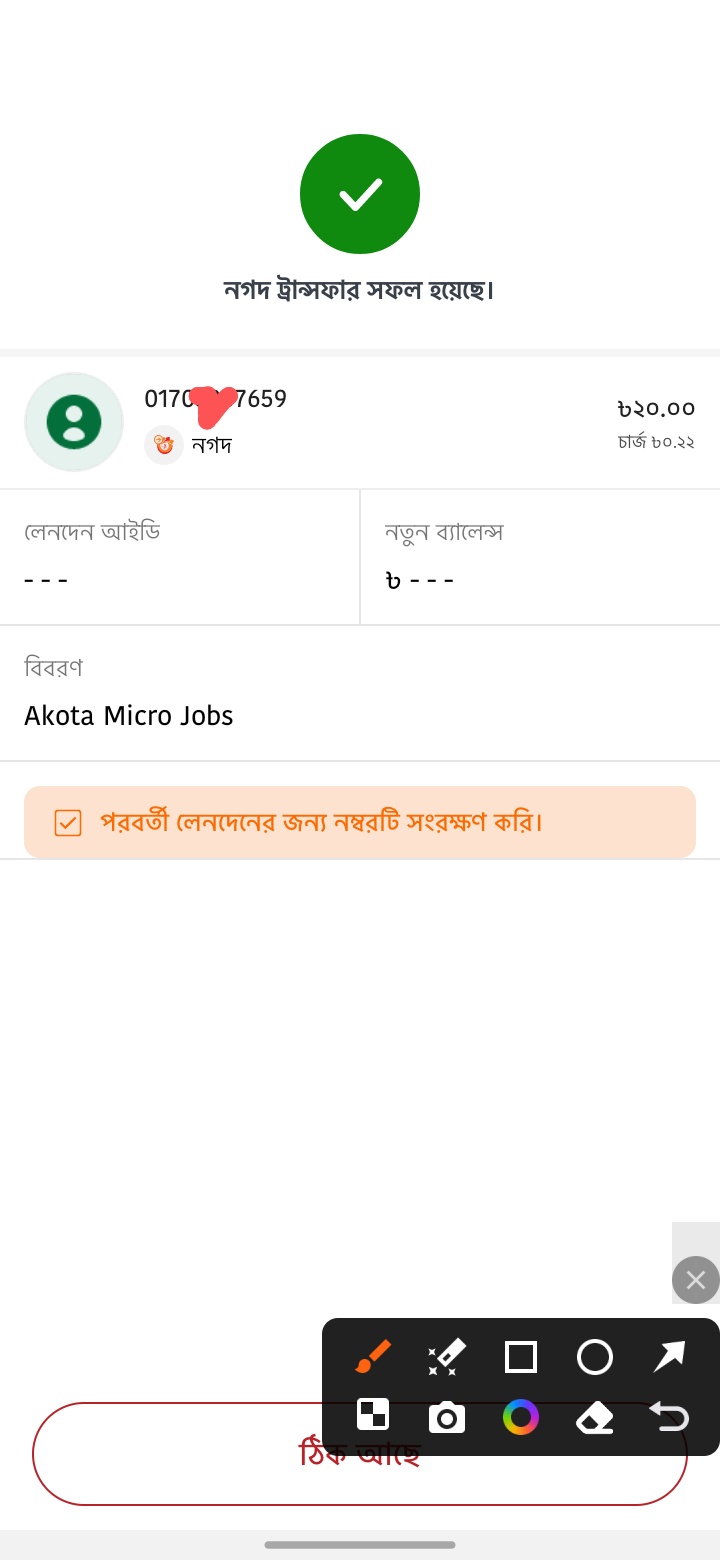Image resolution: width=720 pixels, height=1560 pixels.
Task: Select the eraser tool
Action: [x=595, y=1417]
